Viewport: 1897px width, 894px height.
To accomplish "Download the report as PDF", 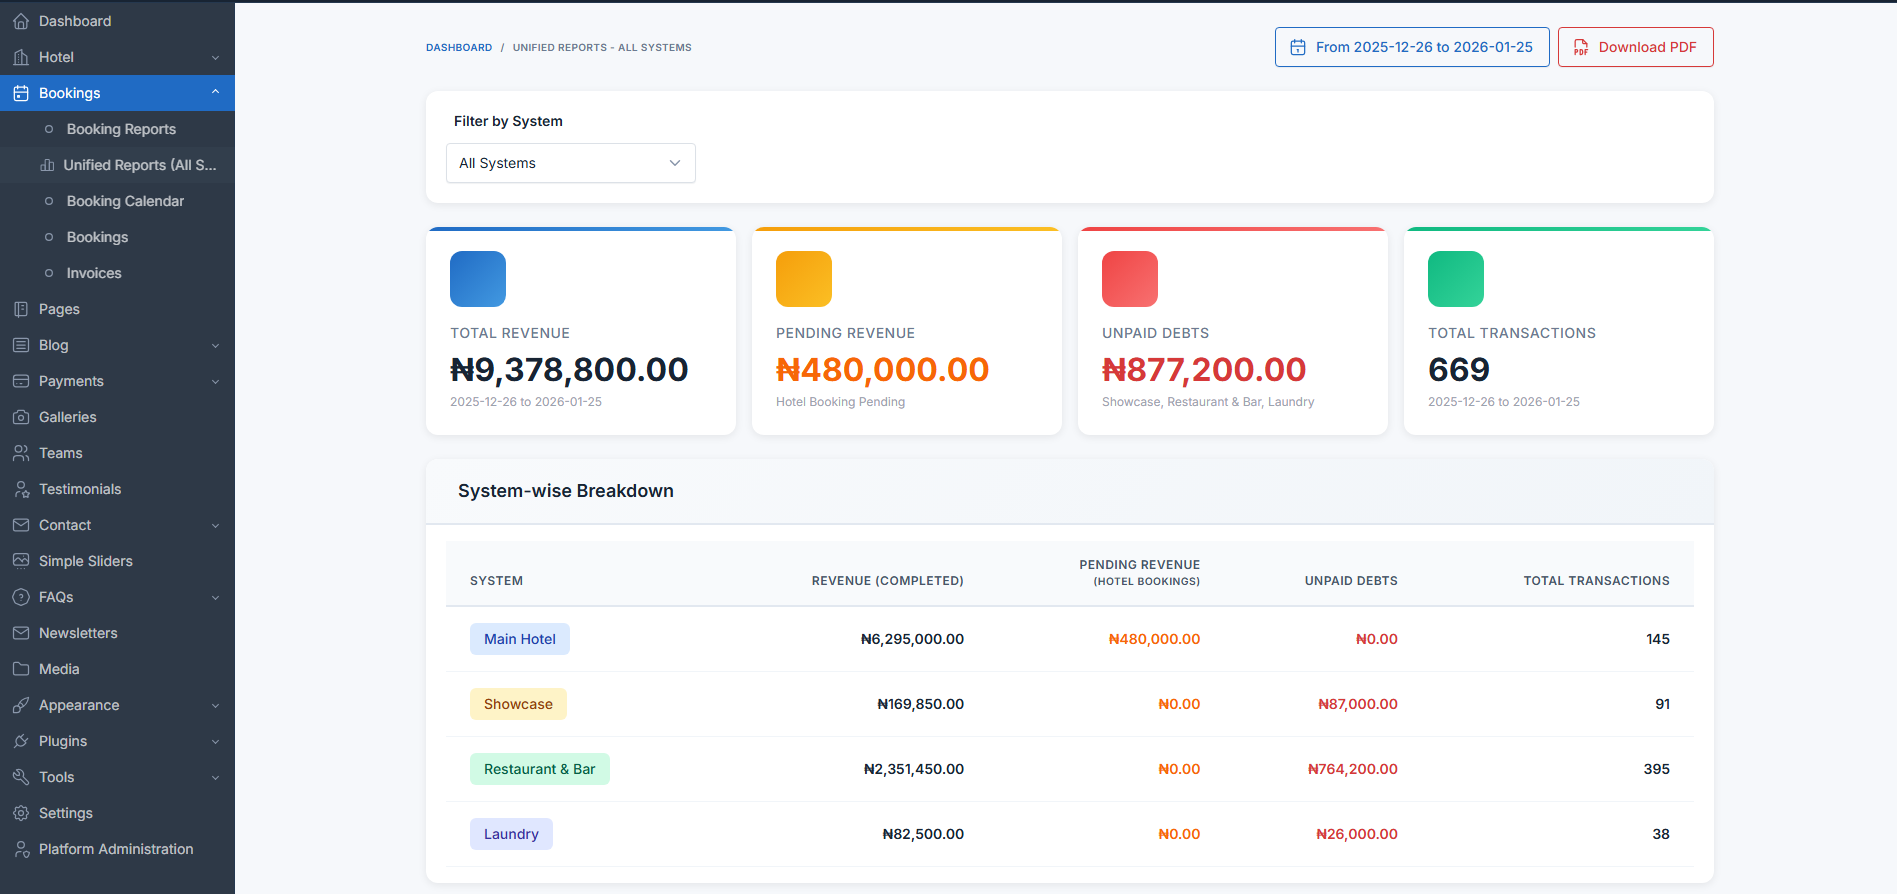I will point(1635,47).
